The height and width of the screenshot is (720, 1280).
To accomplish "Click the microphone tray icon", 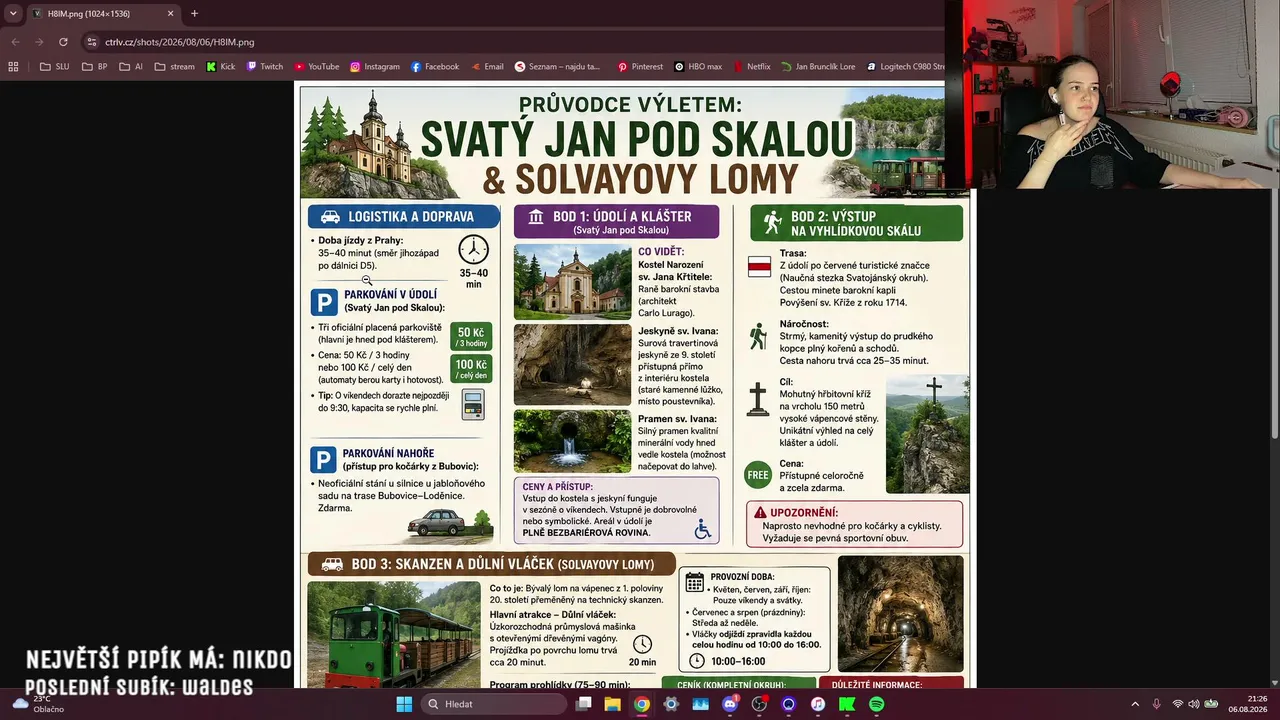I will (1157, 704).
